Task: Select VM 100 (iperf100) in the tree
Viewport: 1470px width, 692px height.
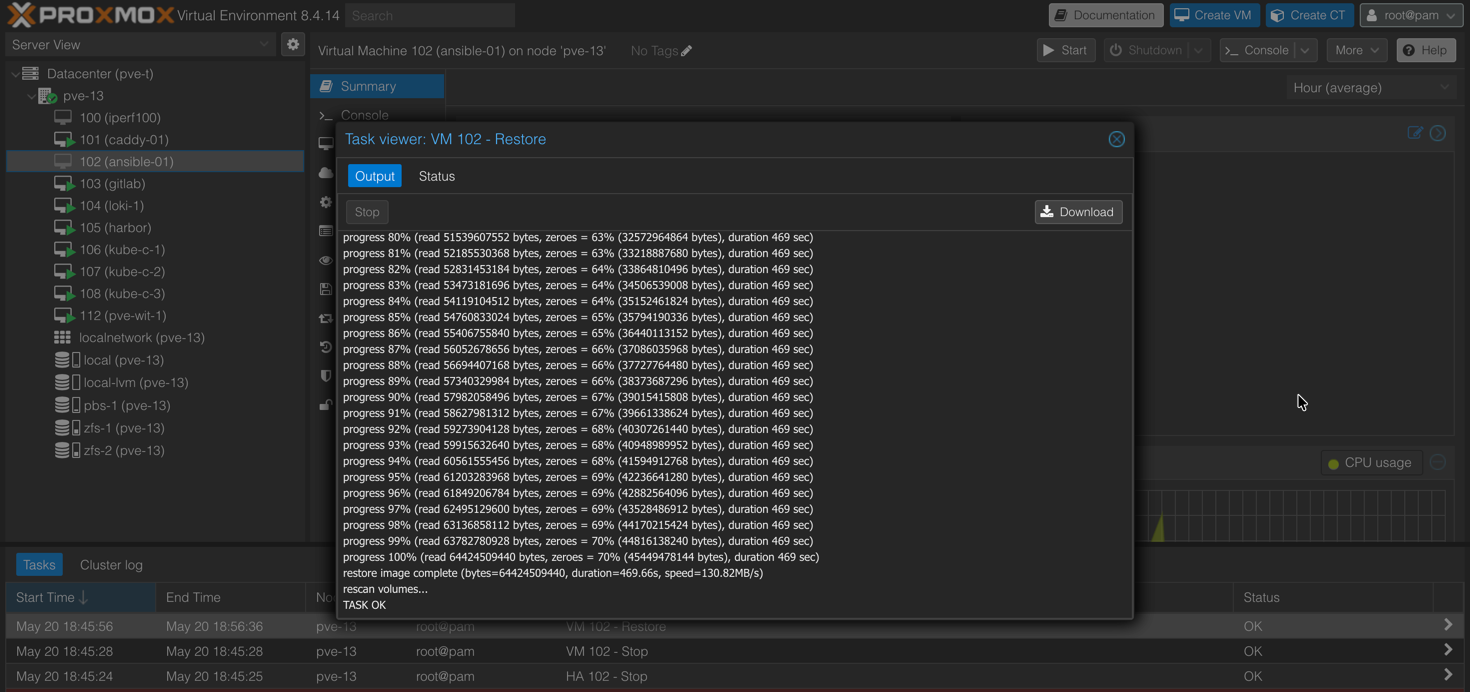Action: (x=120, y=118)
